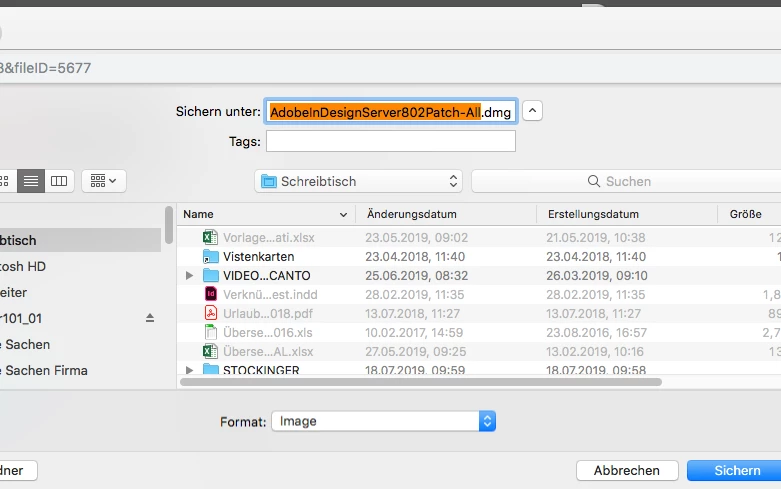
Task: Click the VIDEO...CANTO folder name
Action: coord(266,275)
